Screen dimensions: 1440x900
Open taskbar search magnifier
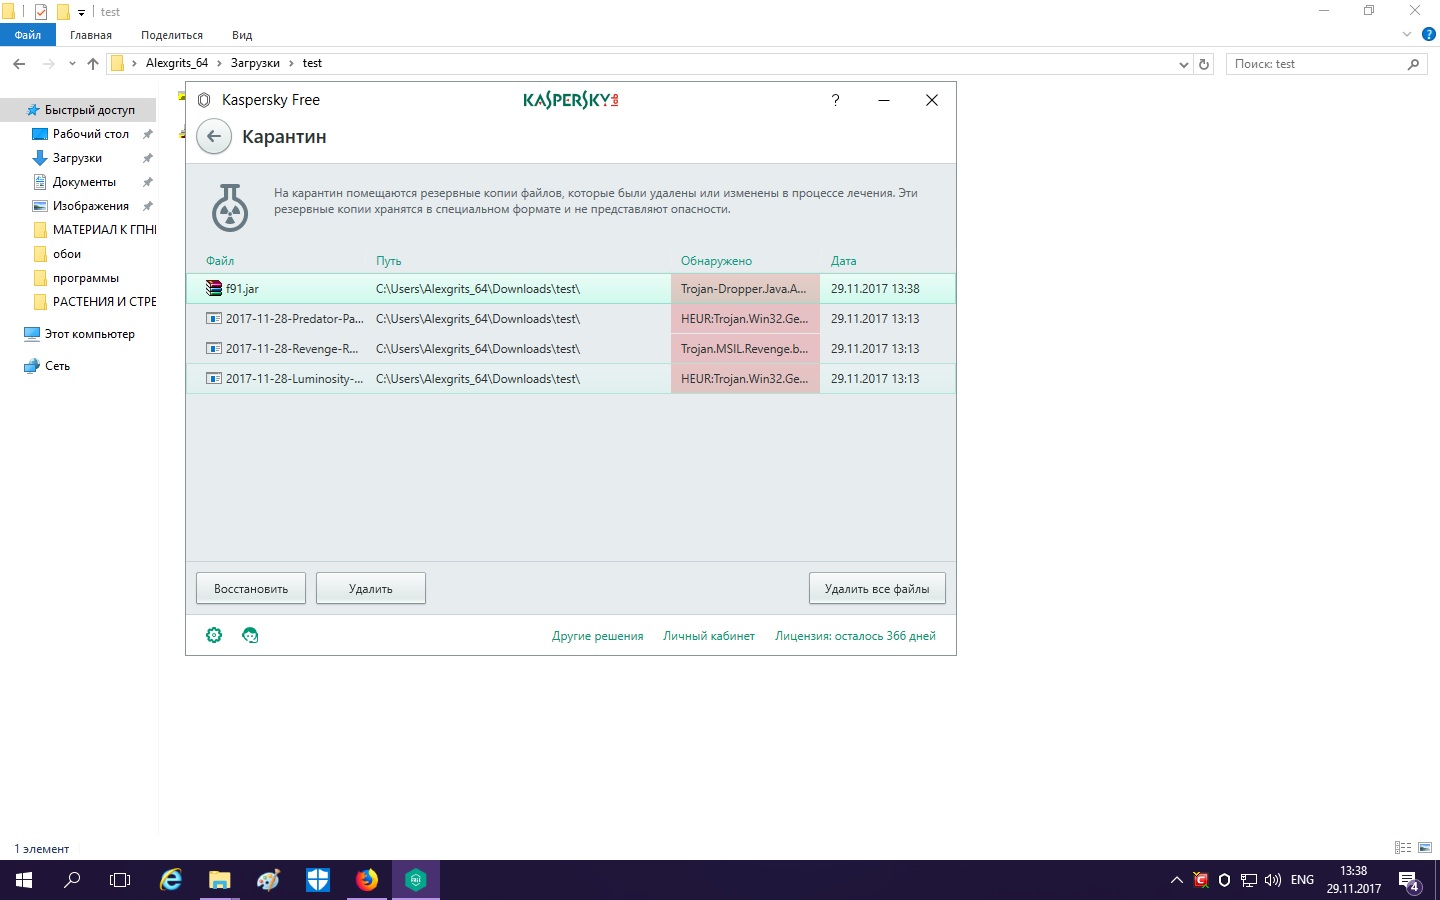[x=72, y=880]
